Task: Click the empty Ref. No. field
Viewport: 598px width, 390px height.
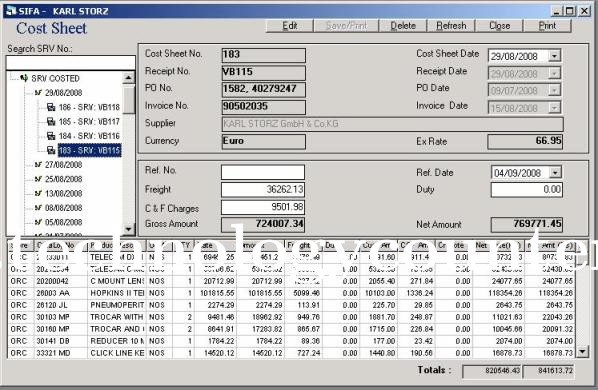Action: tap(263, 172)
